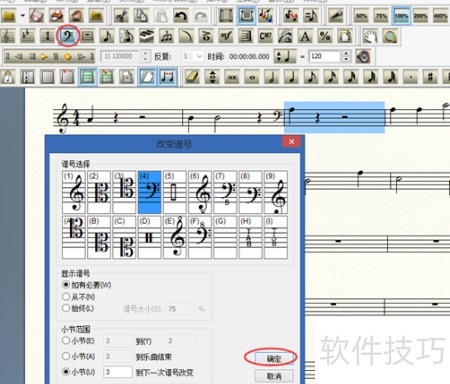Select the whole note duration
450x384 pixels.
252,77
